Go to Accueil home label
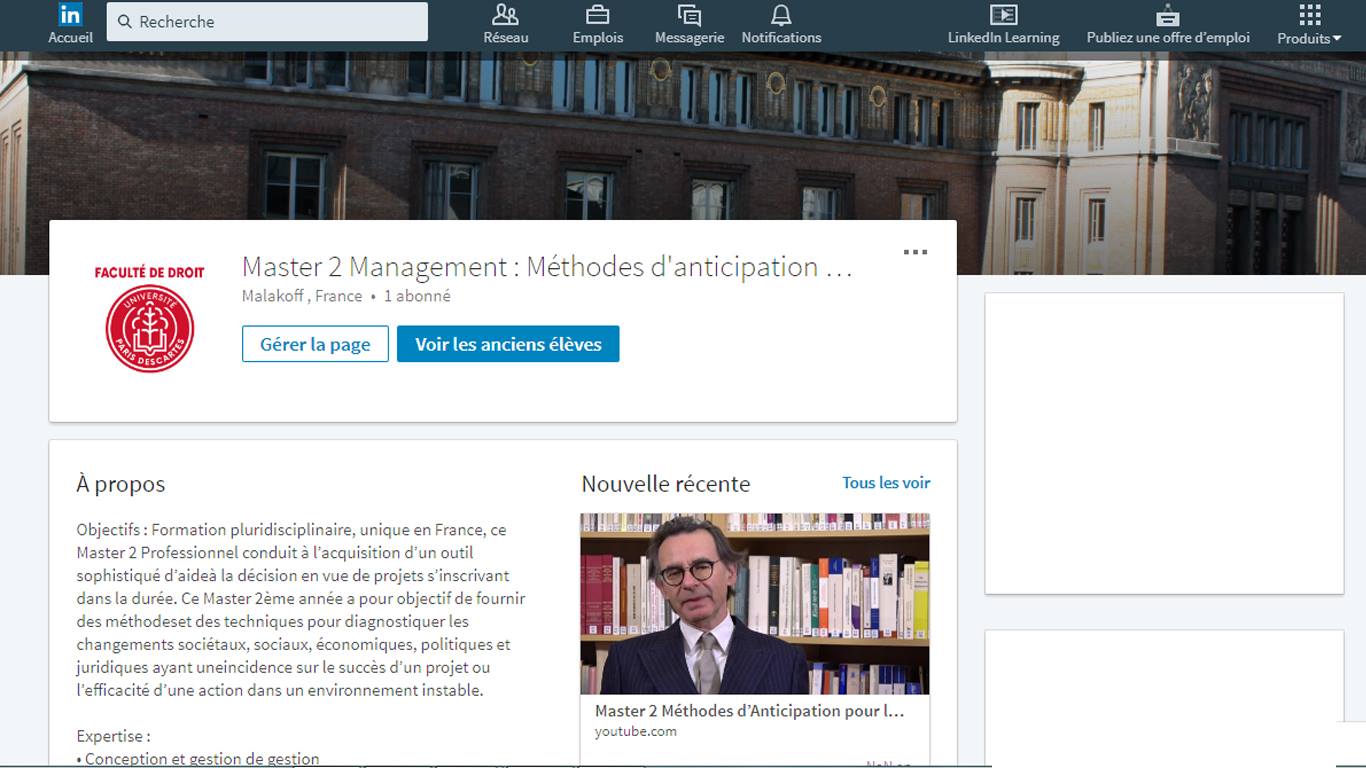Viewport: 1366px width, 768px height. click(70, 38)
